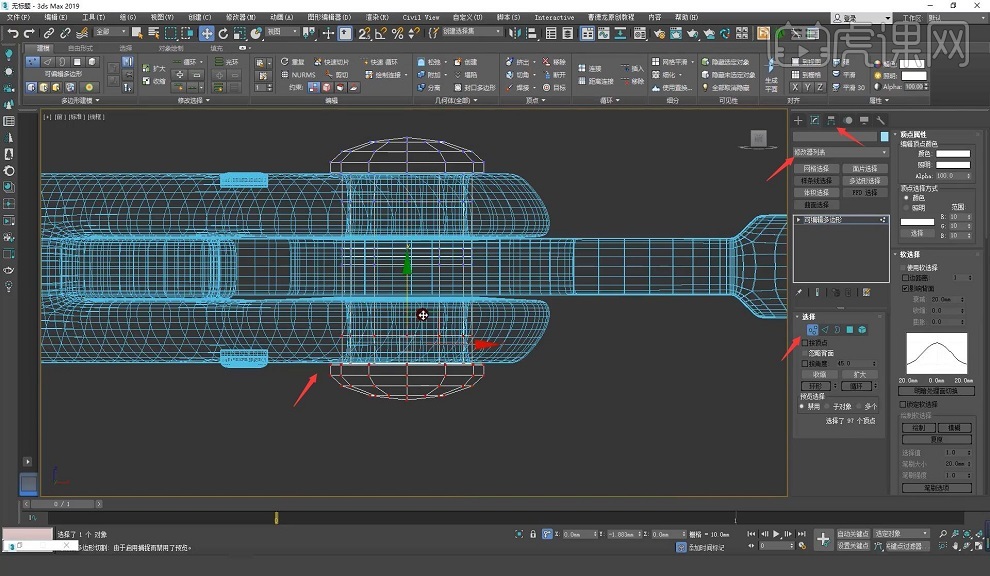Expand the 可编辑多边形 modifier stack entry
This screenshot has height=576, width=990.
(798, 219)
